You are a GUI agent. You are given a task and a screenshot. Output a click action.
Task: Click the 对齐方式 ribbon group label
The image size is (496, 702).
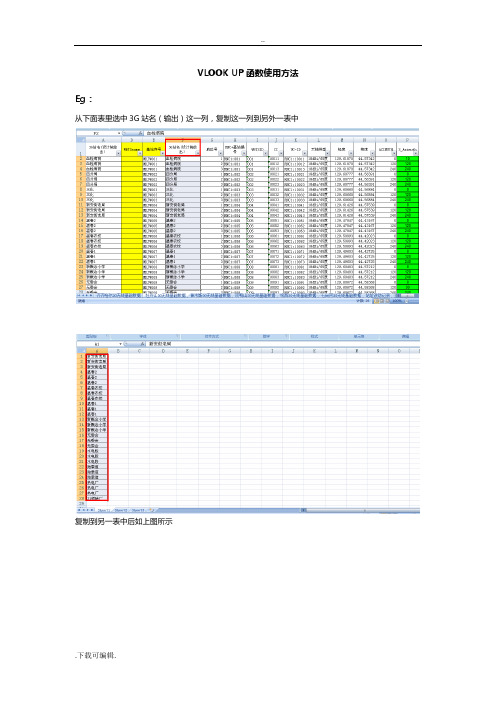coord(212,336)
